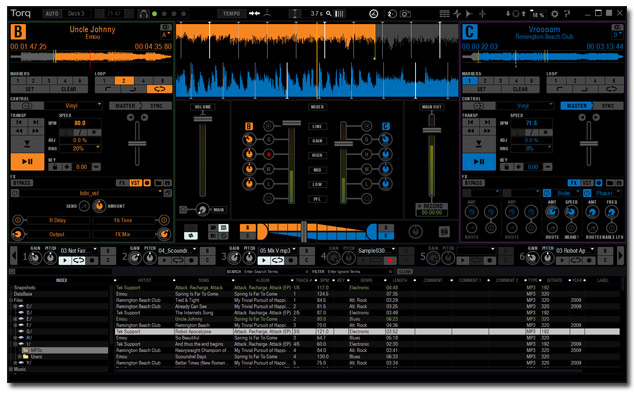The height and width of the screenshot is (397, 634).
Task: Click the AUTO button in top bar
Action: 52,14
